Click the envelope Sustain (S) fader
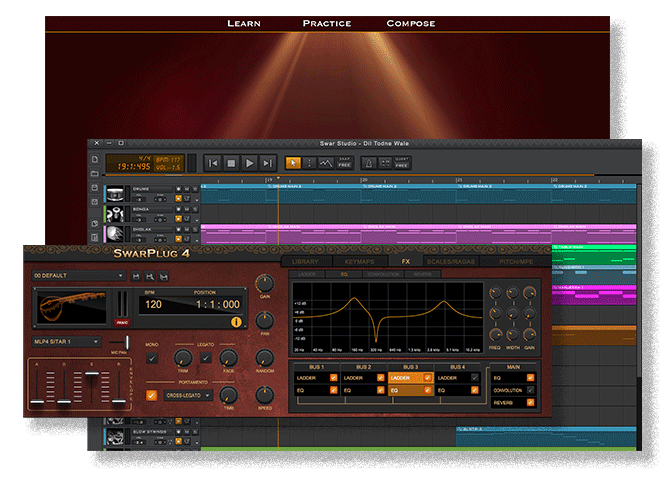Screen dimensions: 668x490 [x=92, y=374]
